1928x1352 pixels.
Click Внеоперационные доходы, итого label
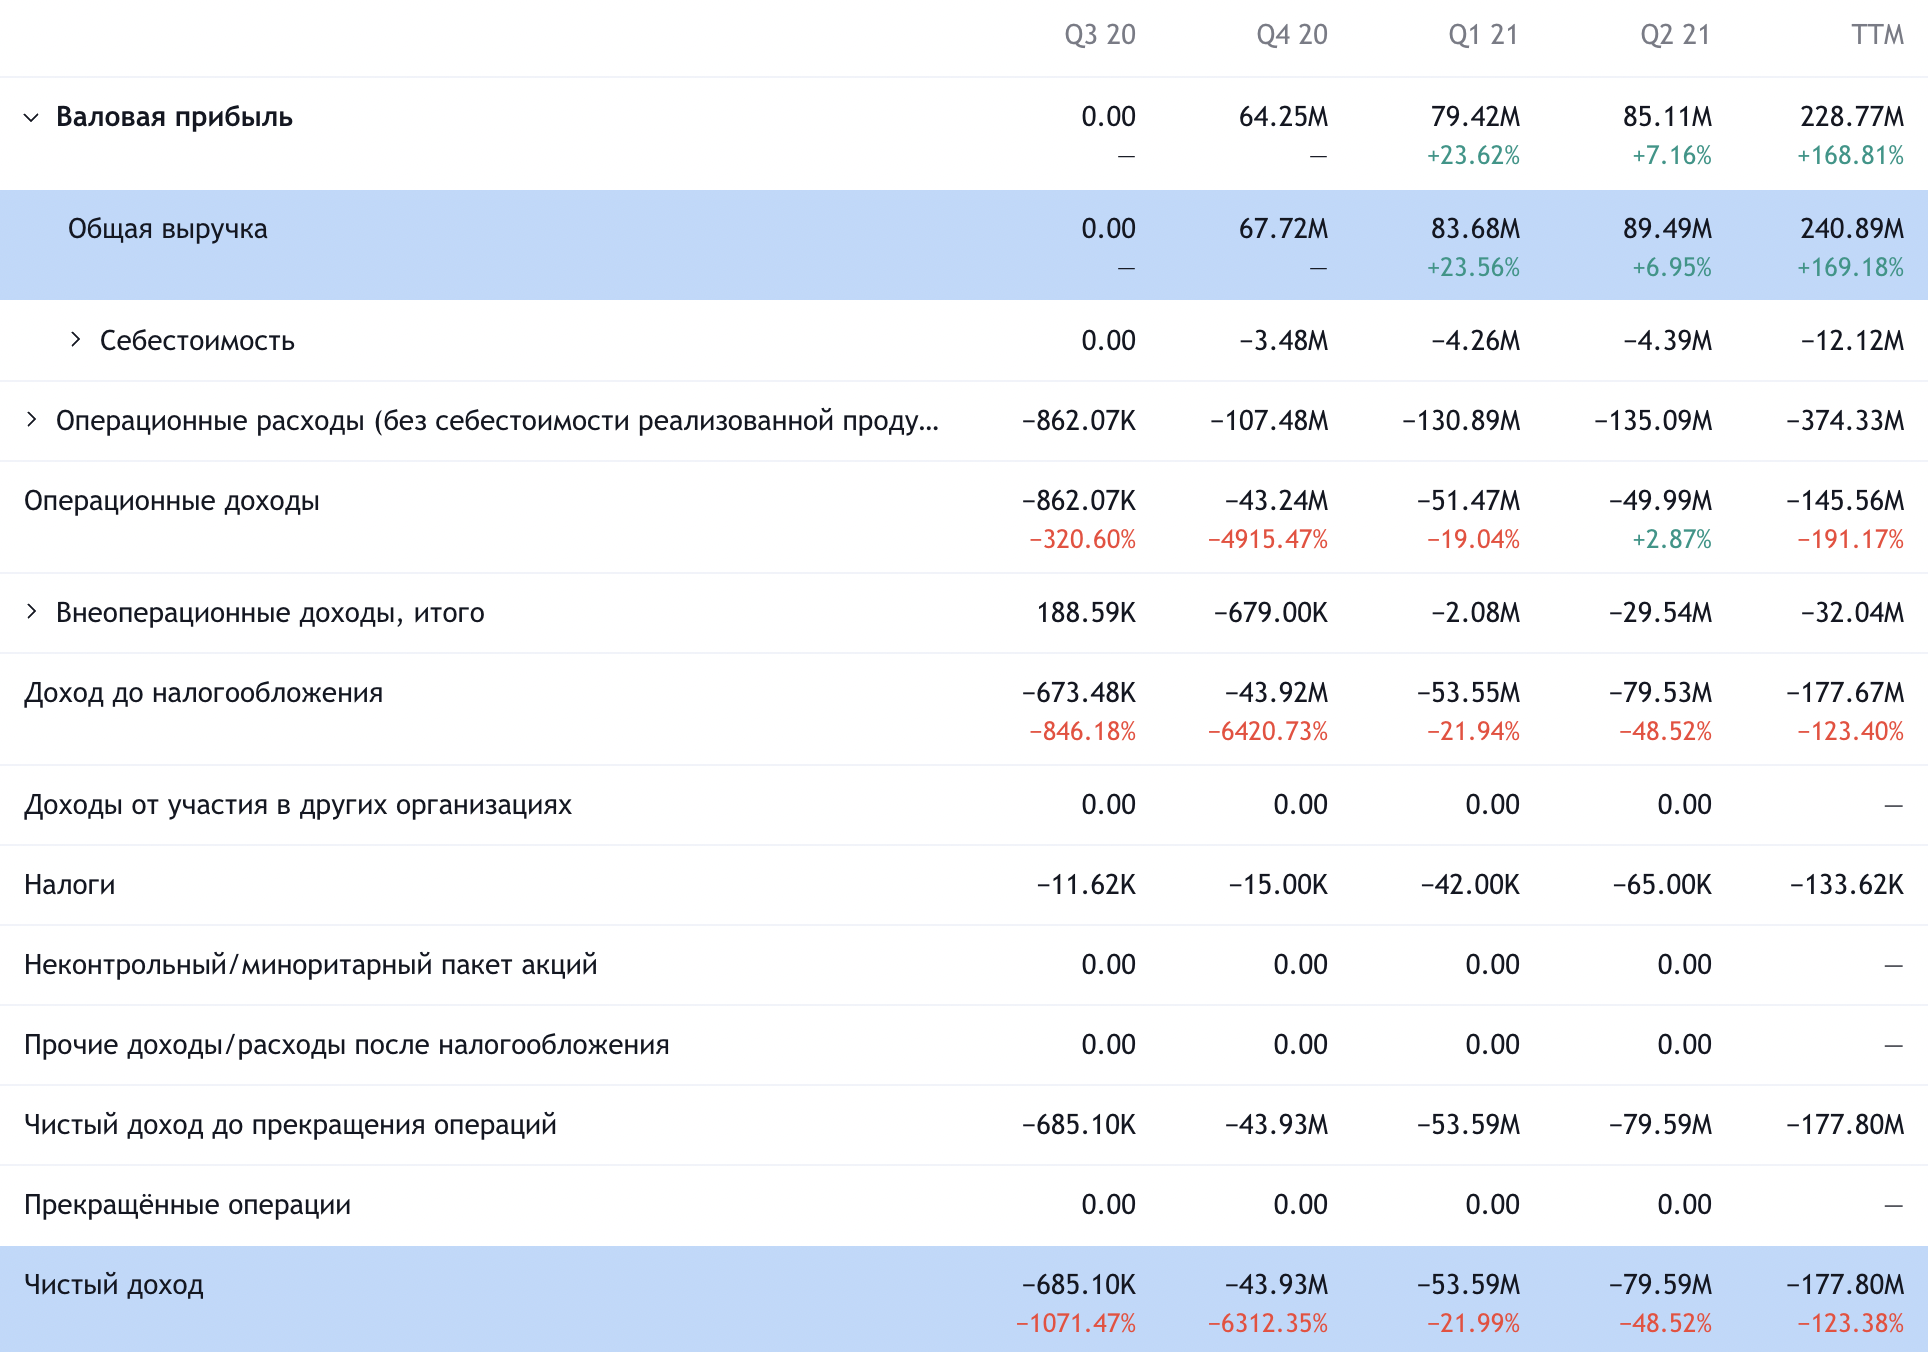coord(270,613)
